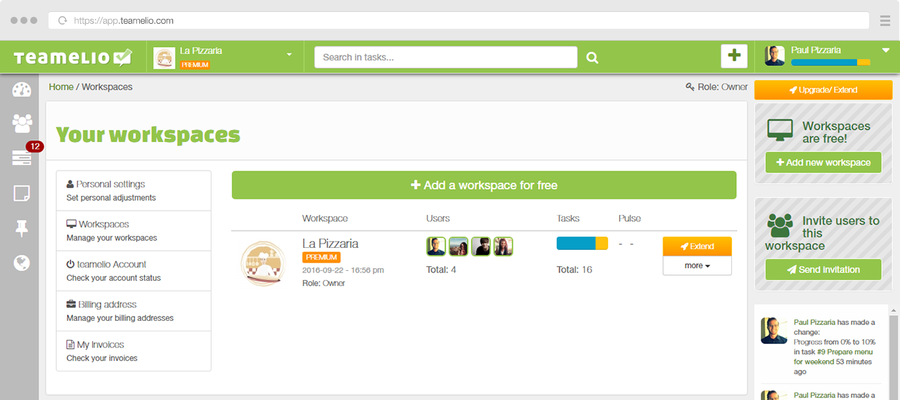Click the 2016-09-22 - 16:56 pm date
Screen dimensions: 900x400
click(x=343, y=270)
